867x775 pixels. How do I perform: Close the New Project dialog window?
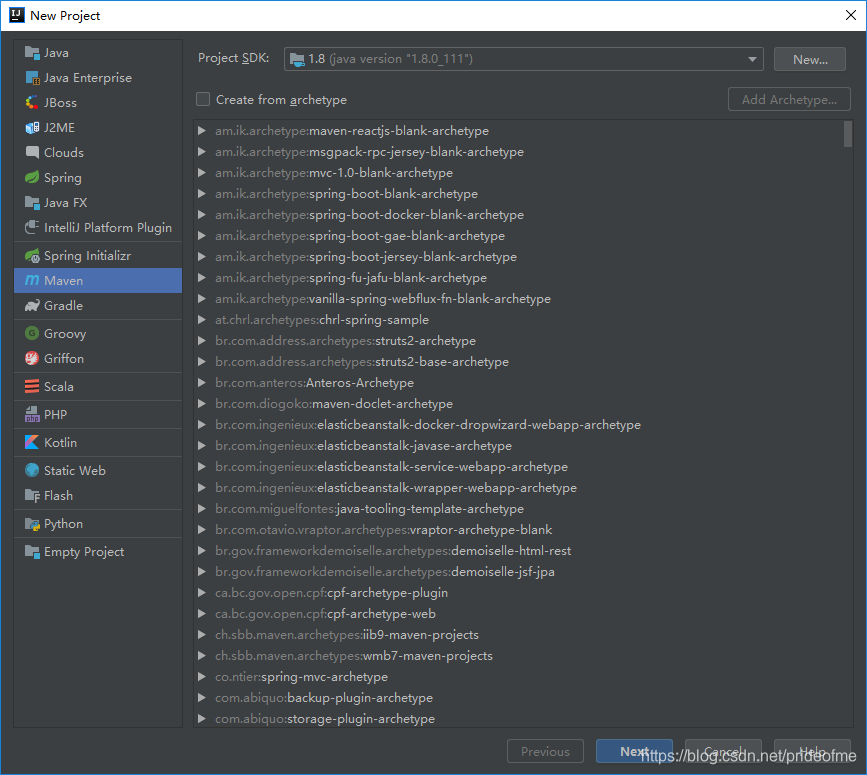(850, 15)
